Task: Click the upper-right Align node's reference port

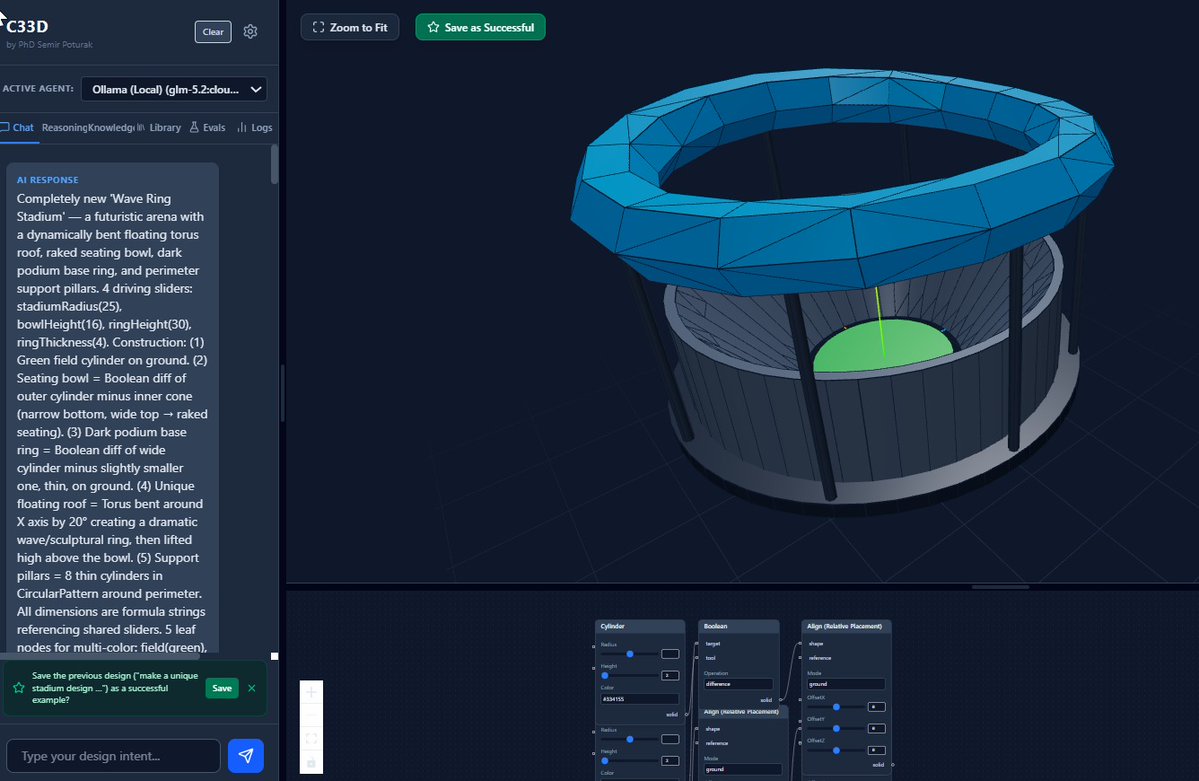Action: click(x=800, y=658)
